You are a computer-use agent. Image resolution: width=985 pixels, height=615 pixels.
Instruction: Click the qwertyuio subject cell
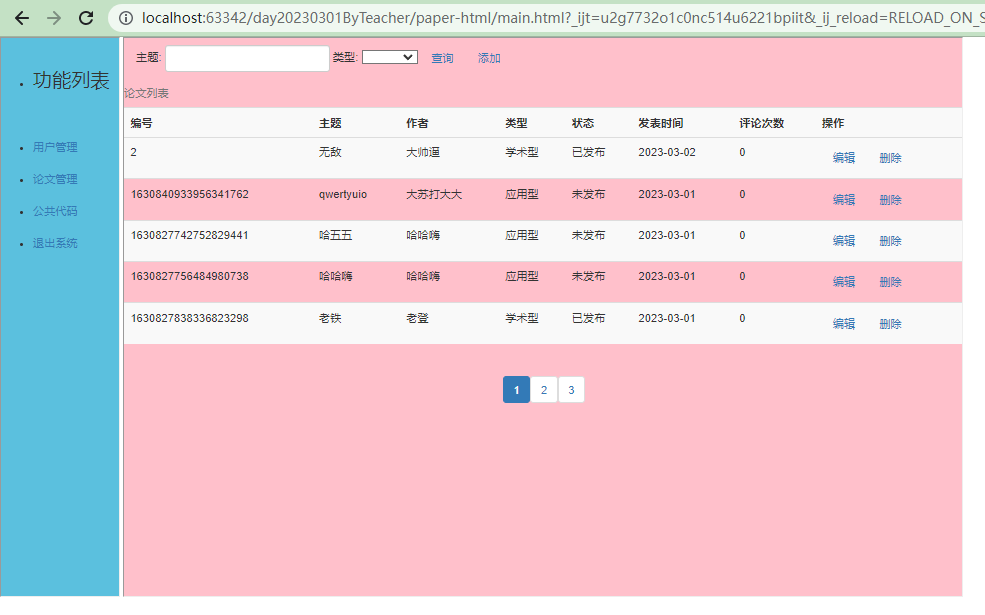click(x=342, y=194)
